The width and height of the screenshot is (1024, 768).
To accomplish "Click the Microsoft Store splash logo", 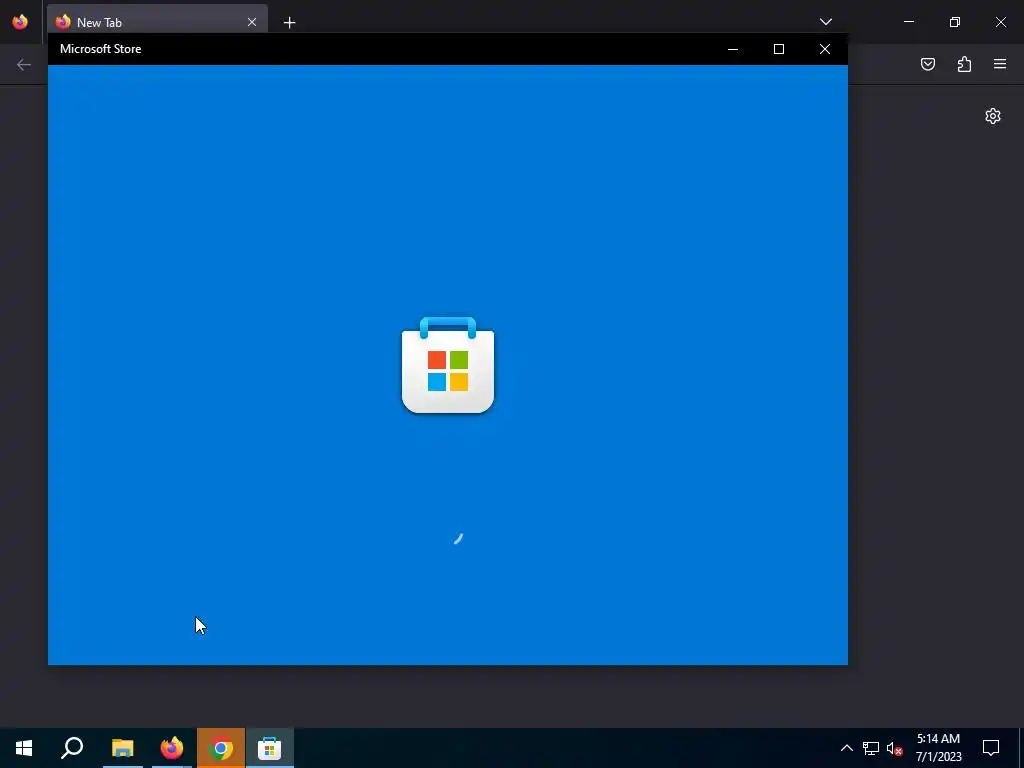I will (448, 365).
